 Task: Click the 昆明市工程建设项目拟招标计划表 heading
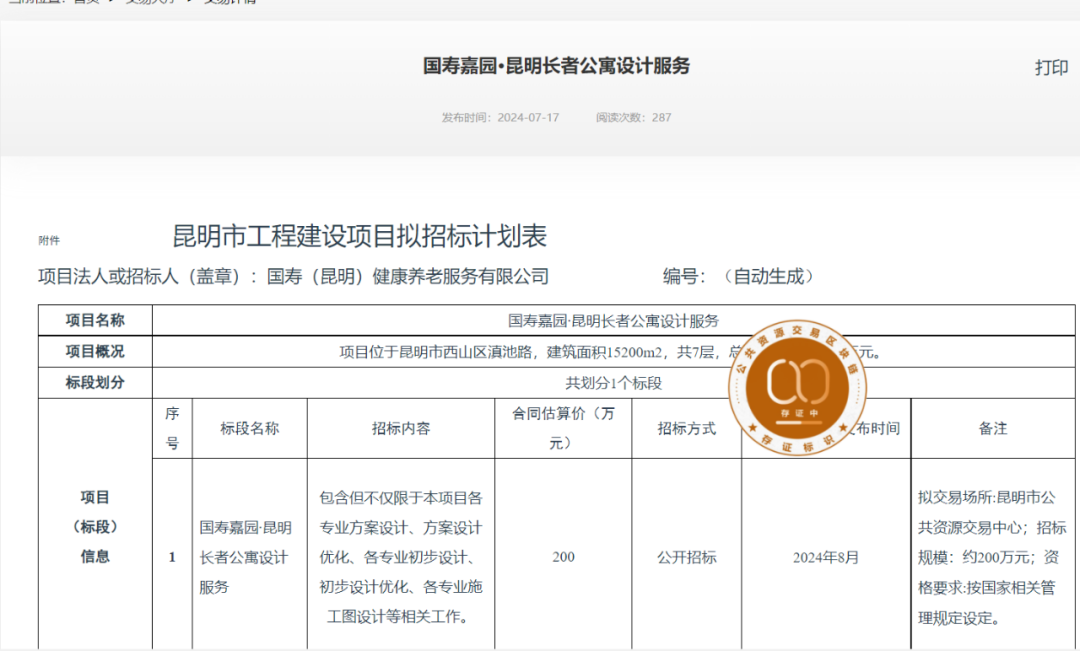pos(360,237)
